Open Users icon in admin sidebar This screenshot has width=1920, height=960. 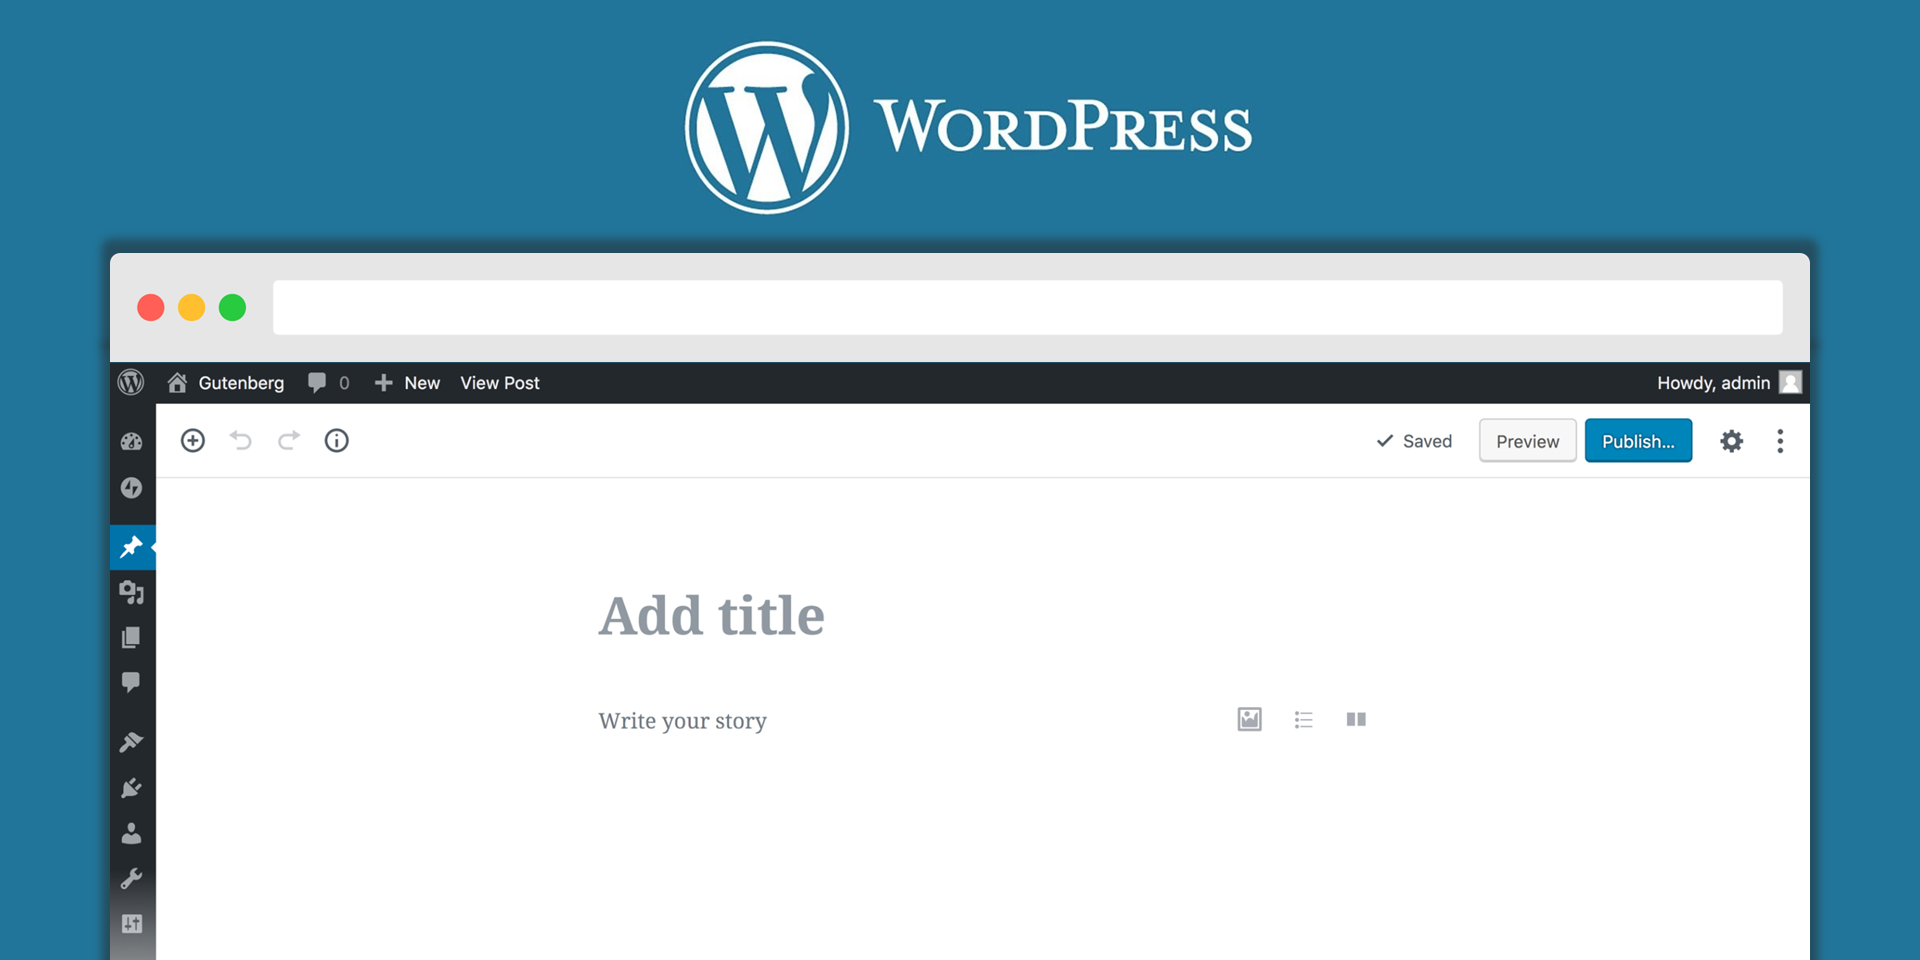coord(132,834)
